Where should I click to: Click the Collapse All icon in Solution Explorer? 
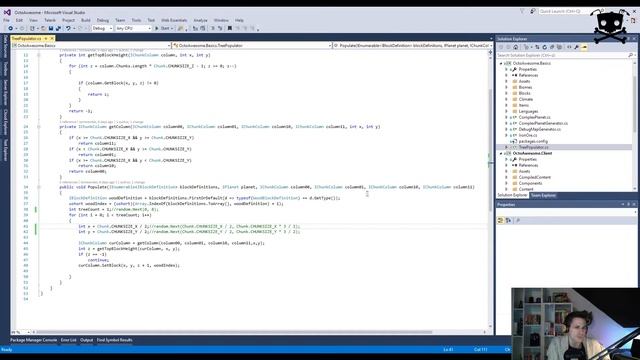(552, 47)
